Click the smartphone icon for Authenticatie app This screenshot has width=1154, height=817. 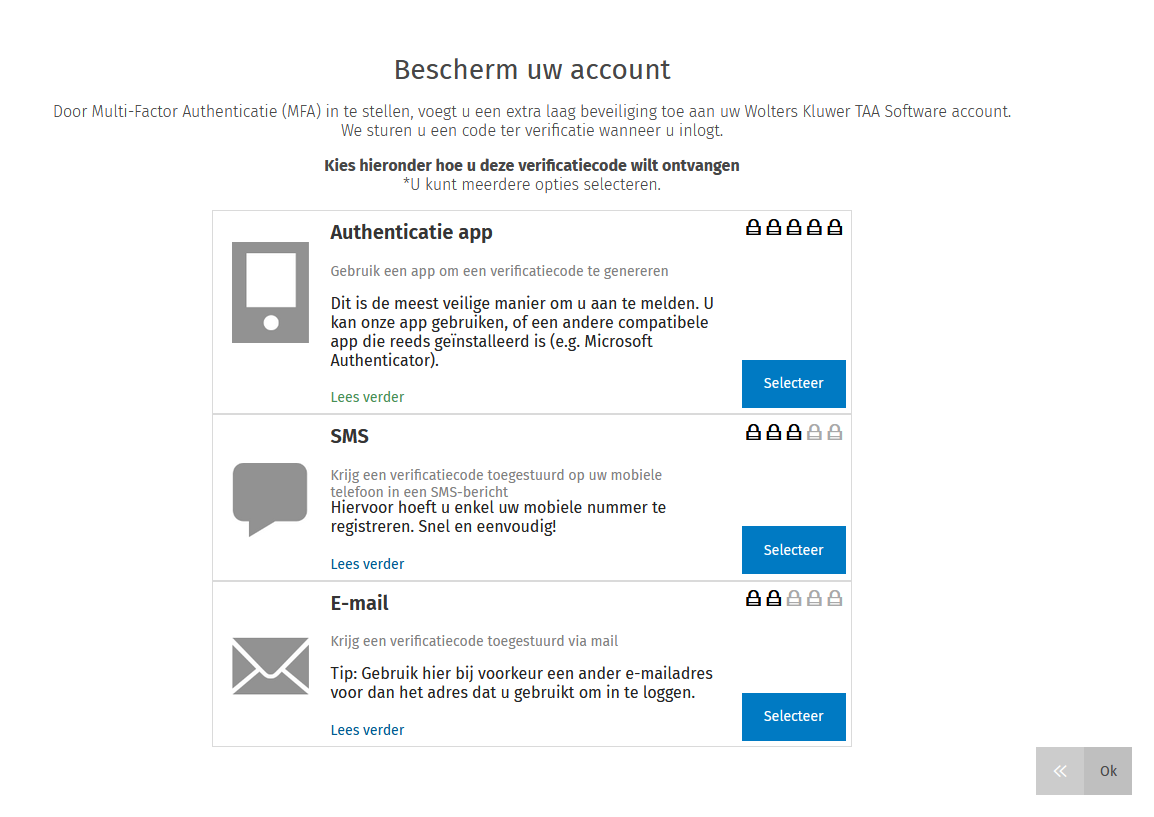270,292
